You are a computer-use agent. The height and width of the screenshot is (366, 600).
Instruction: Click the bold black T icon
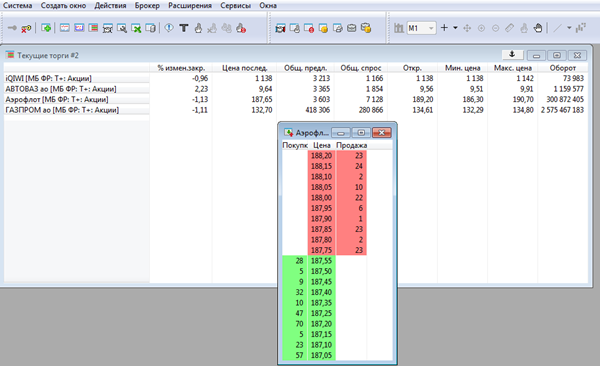184,28
